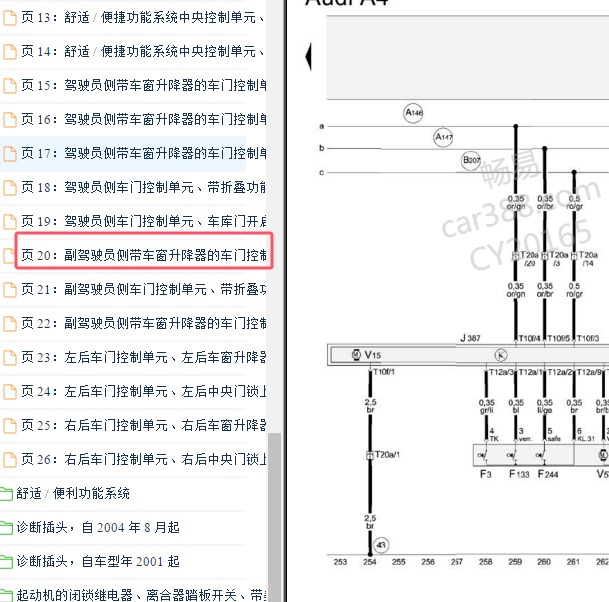This screenshot has width=609, height=602.
Task: Select page 16 driver door control entry
Action: [x=143, y=119]
